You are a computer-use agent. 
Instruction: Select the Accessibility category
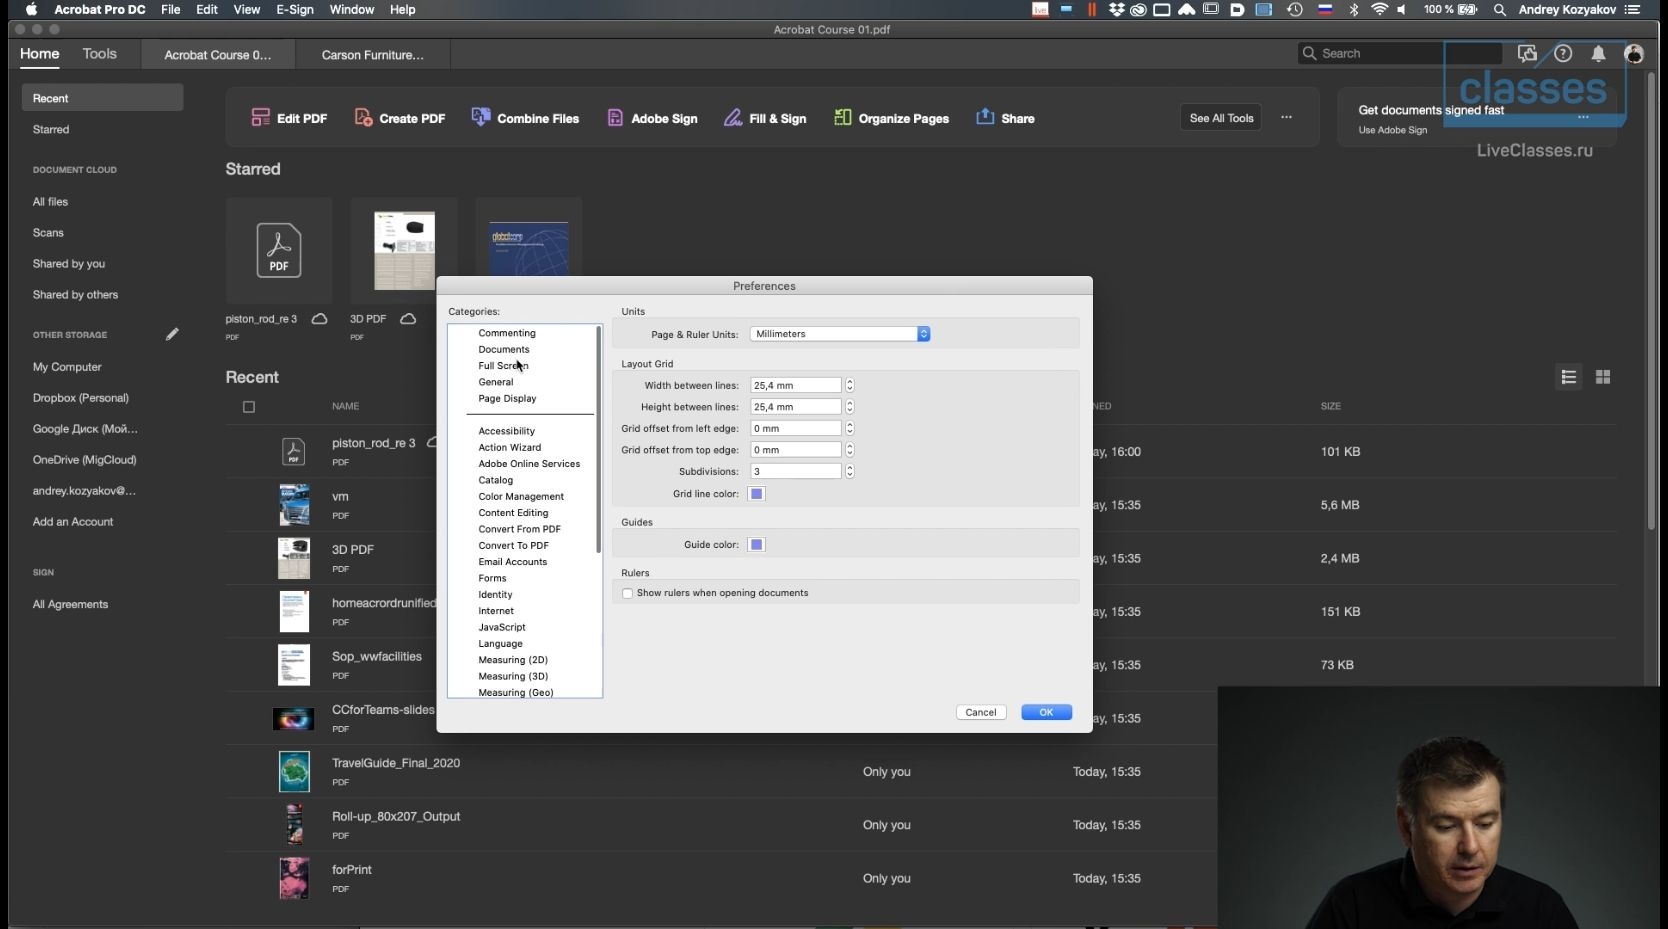pyautogui.click(x=506, y=431)
